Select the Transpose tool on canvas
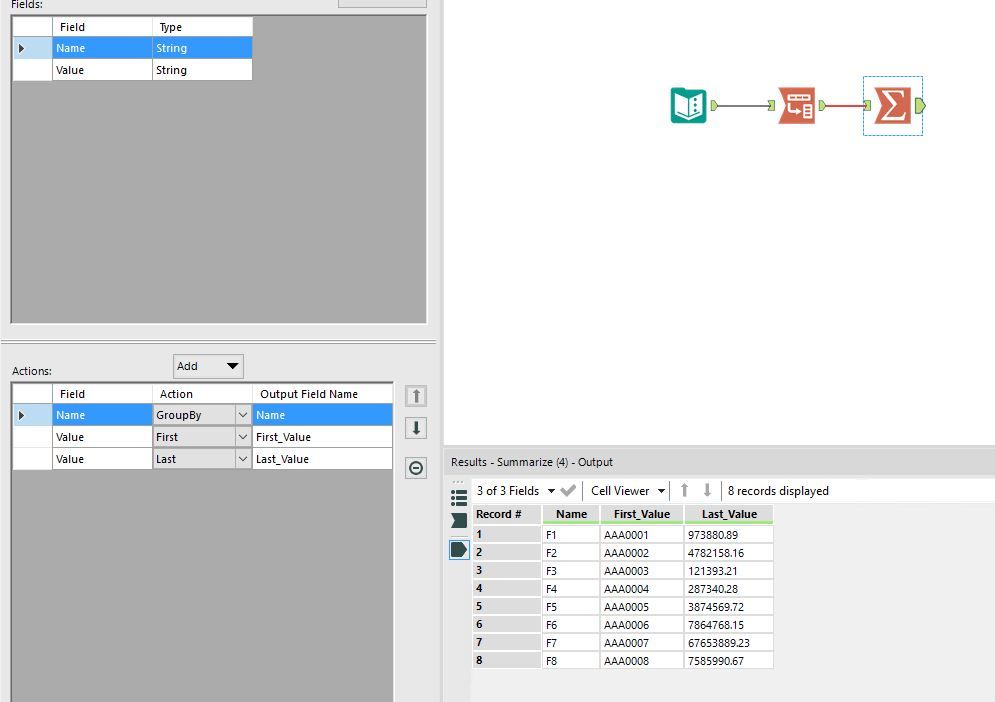Image resolution: width=995 pixels, height=702 pixels. click(796, 105)
